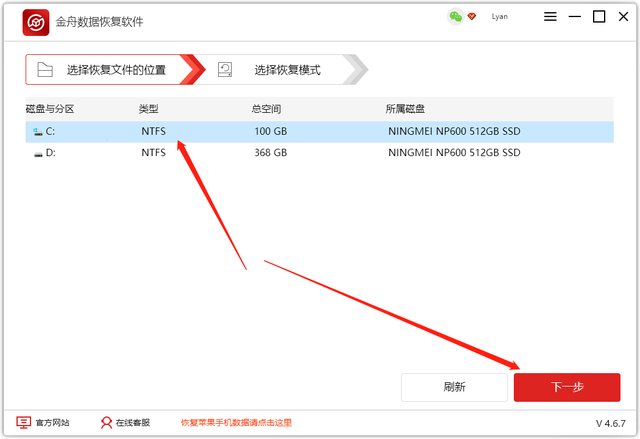The image size is (640, 439).
Task: Open the 恢复苹果手机数据请点击这里 link
Action: coord(236,423)
